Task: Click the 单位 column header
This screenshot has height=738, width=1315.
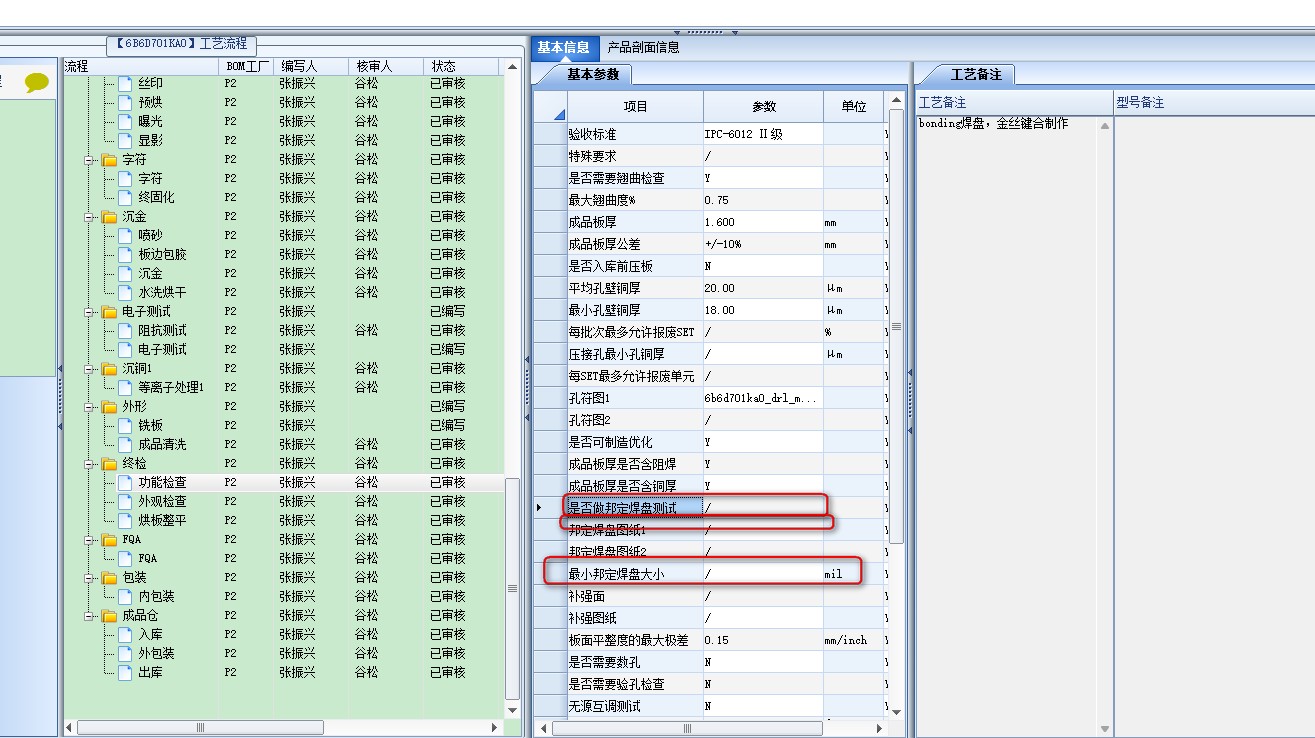Action: (853, 106)
